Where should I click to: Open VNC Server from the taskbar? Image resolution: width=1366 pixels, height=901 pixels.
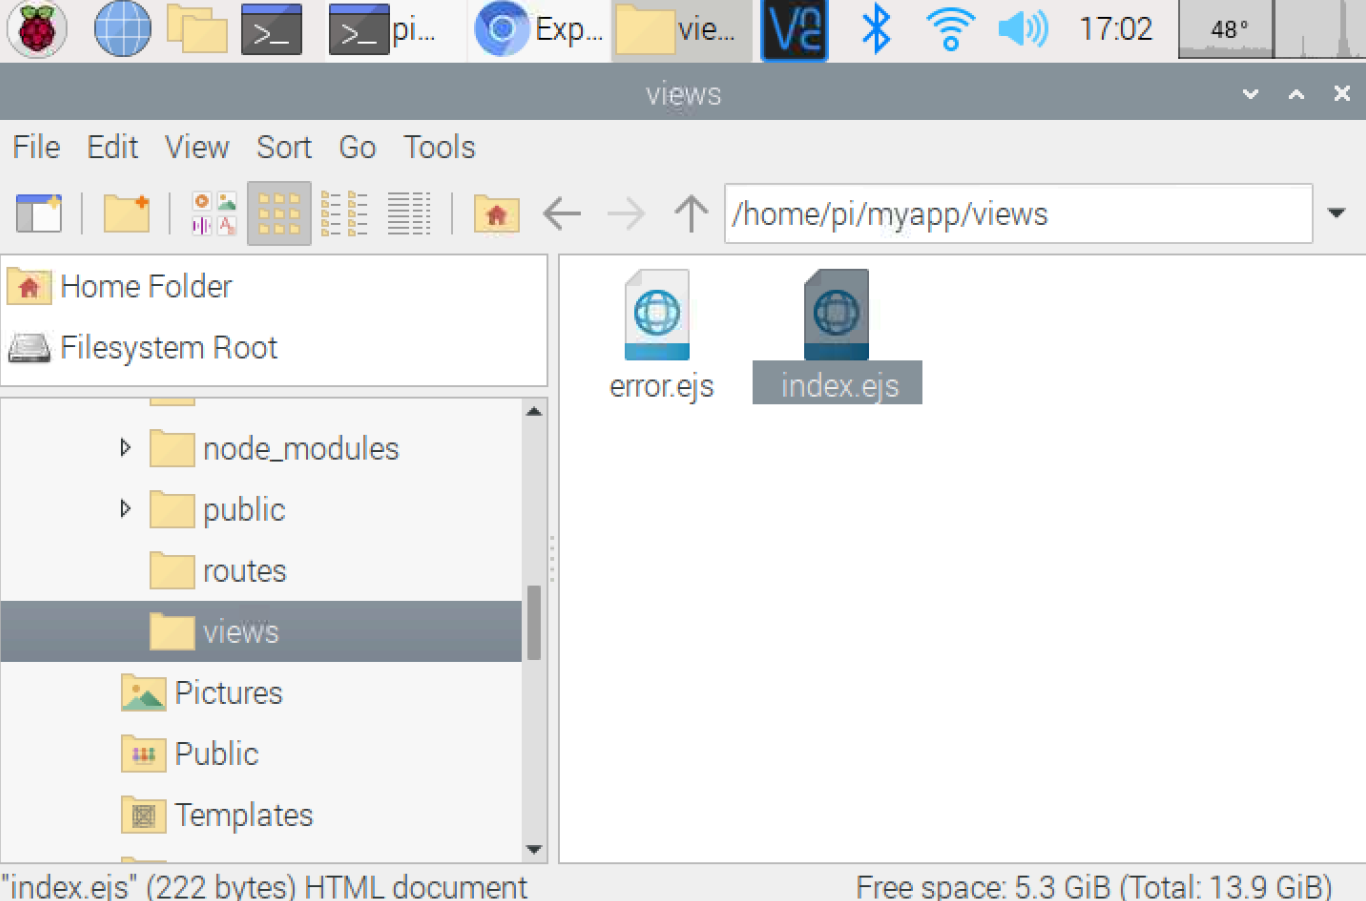[793, 30]
